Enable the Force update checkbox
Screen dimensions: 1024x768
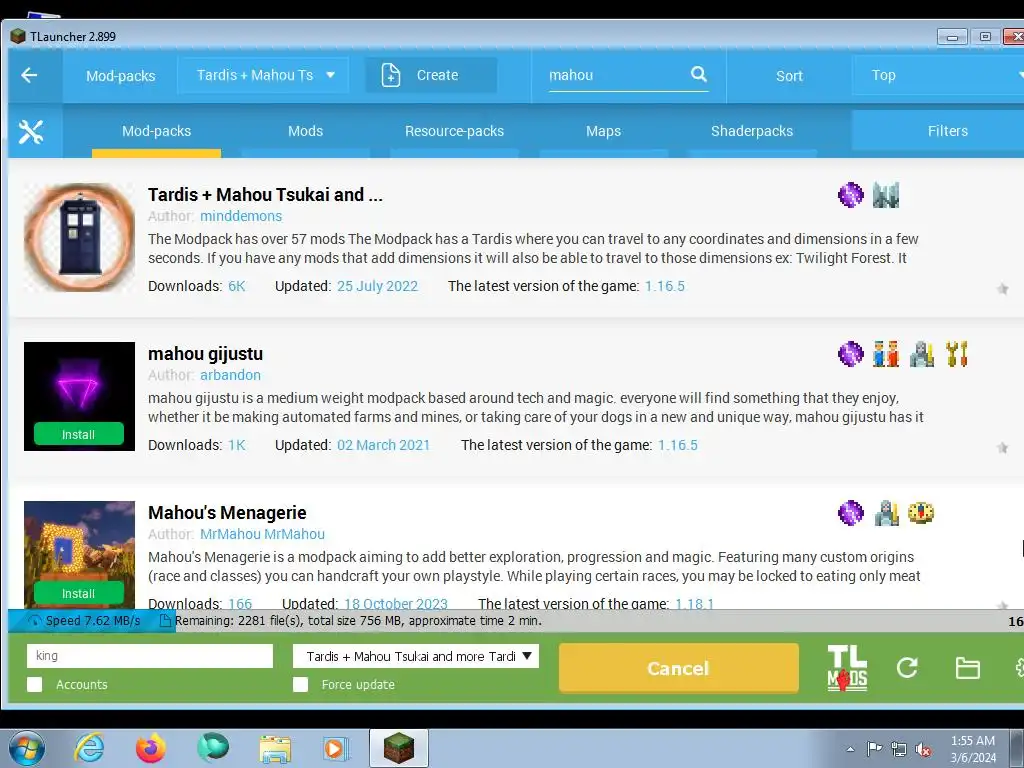pyautogui.click(x=300, y=684)
